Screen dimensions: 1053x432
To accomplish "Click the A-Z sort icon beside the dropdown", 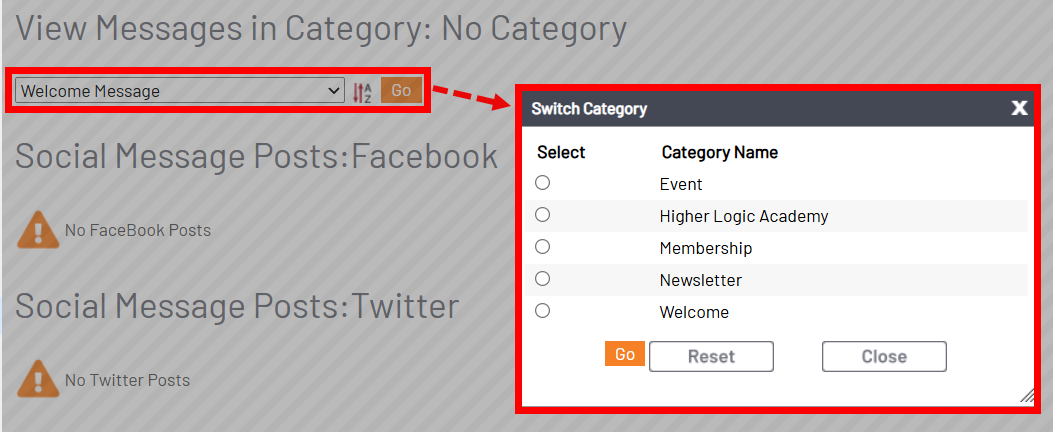I will point(362,92).
